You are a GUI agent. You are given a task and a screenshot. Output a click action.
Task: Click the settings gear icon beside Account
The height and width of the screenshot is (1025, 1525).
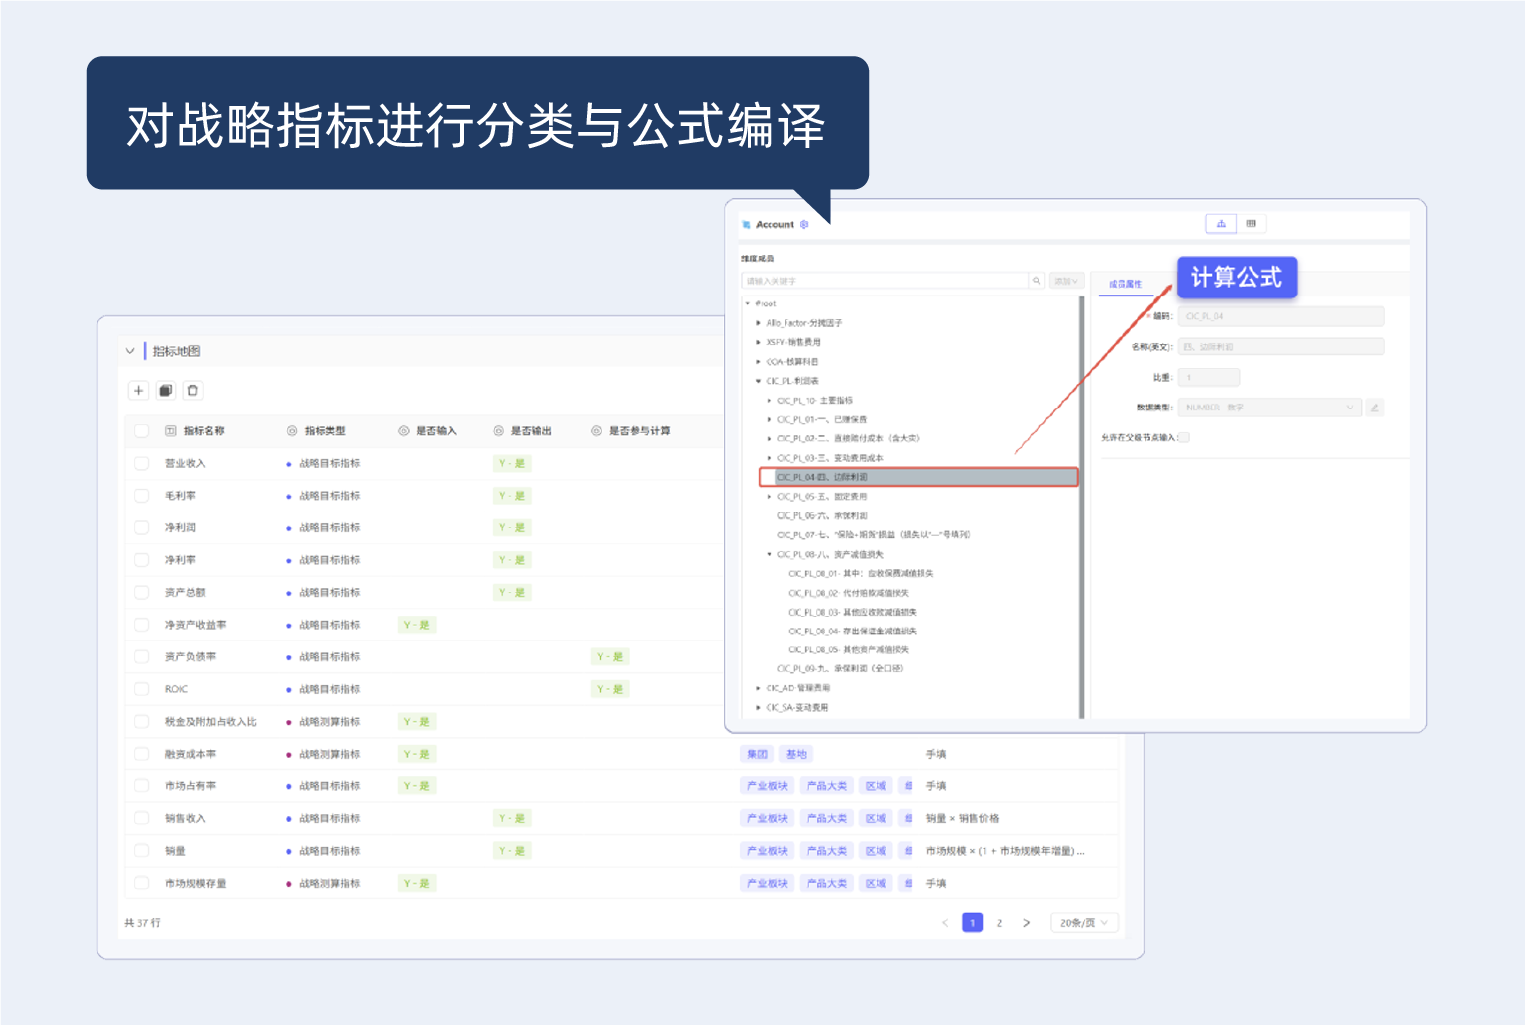tap(804, 224)
